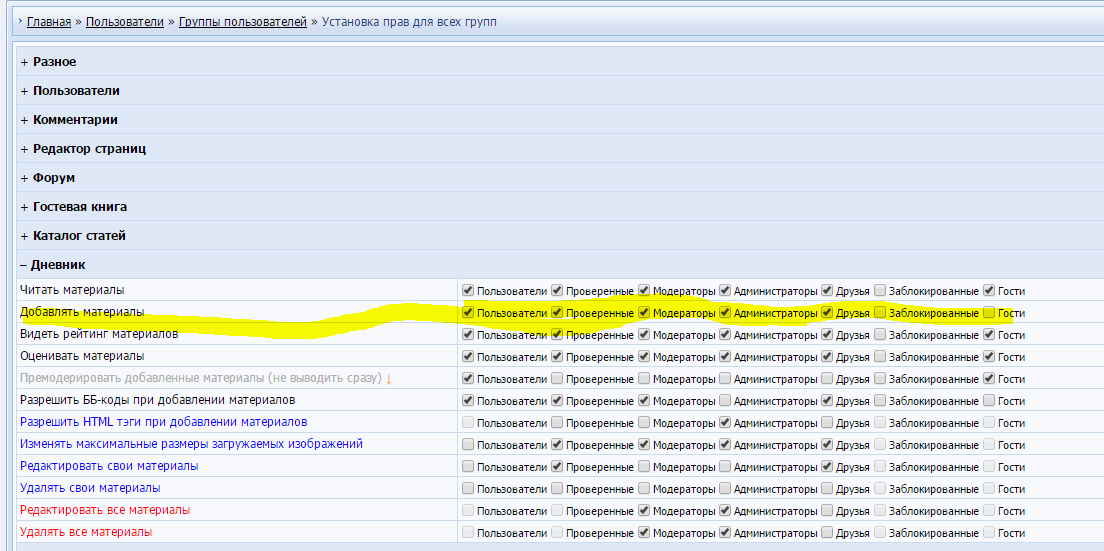Expand the Каталог статей section

tap(79, 236)
